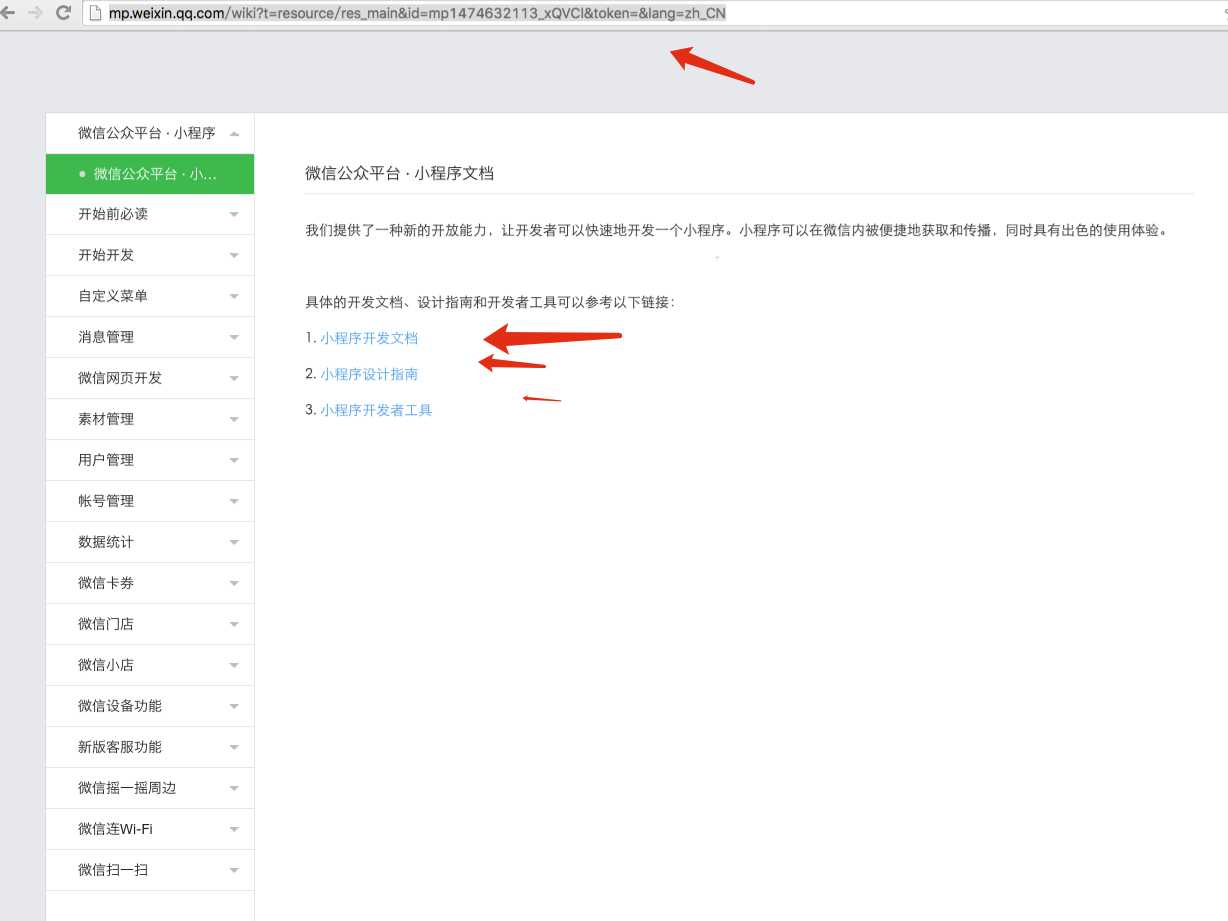Expand the 自定义菜单 section arrow
Viewport: 1228px width, 921px height.
tap(234, 296)
